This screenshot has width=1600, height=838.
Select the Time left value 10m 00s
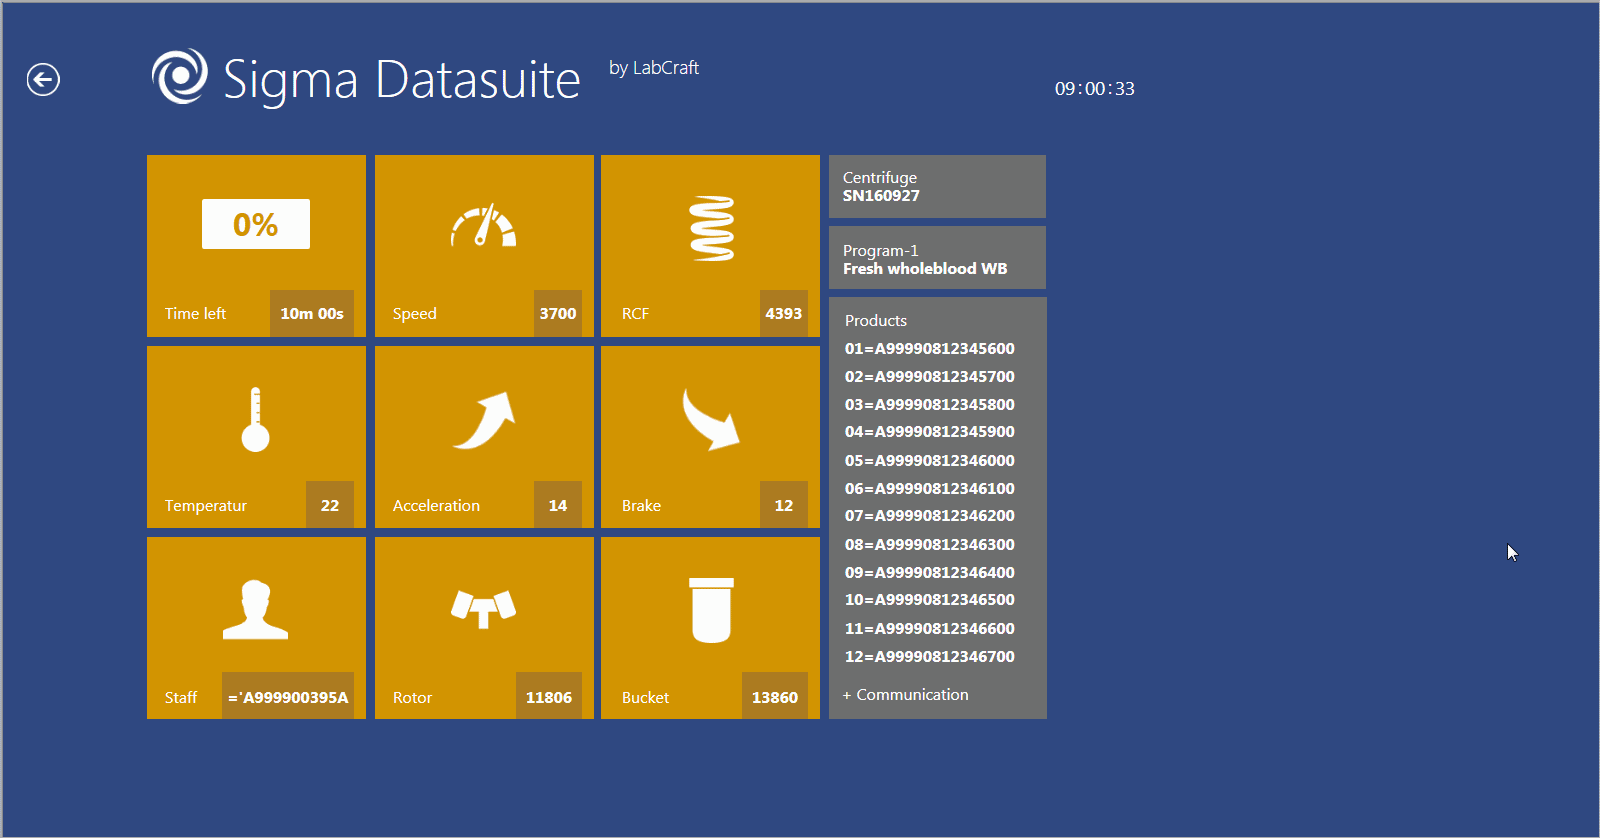pyautogui.click(x=312, y=313)
